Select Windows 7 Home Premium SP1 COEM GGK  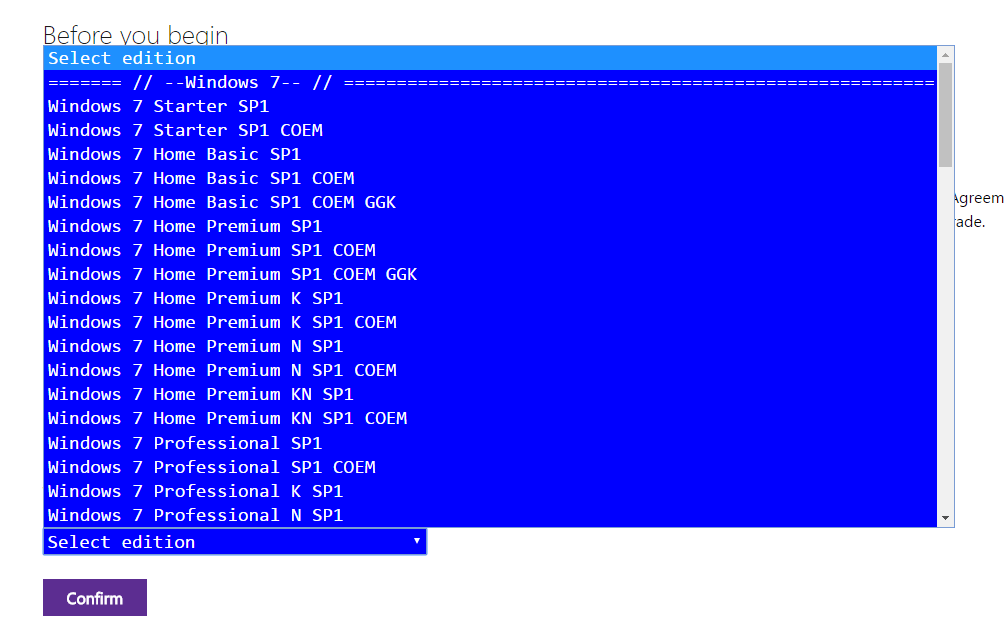coord(490,274)
